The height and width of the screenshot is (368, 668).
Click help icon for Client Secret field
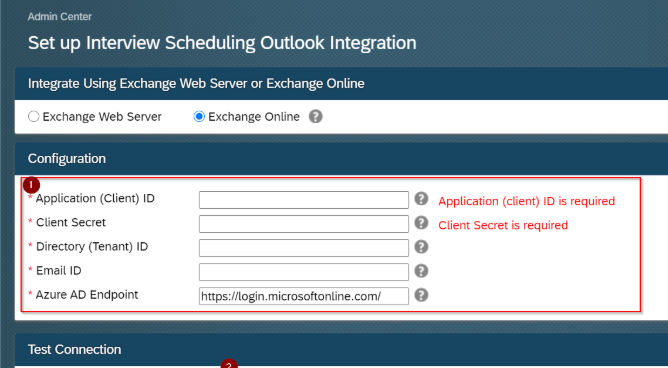point(421,223)
